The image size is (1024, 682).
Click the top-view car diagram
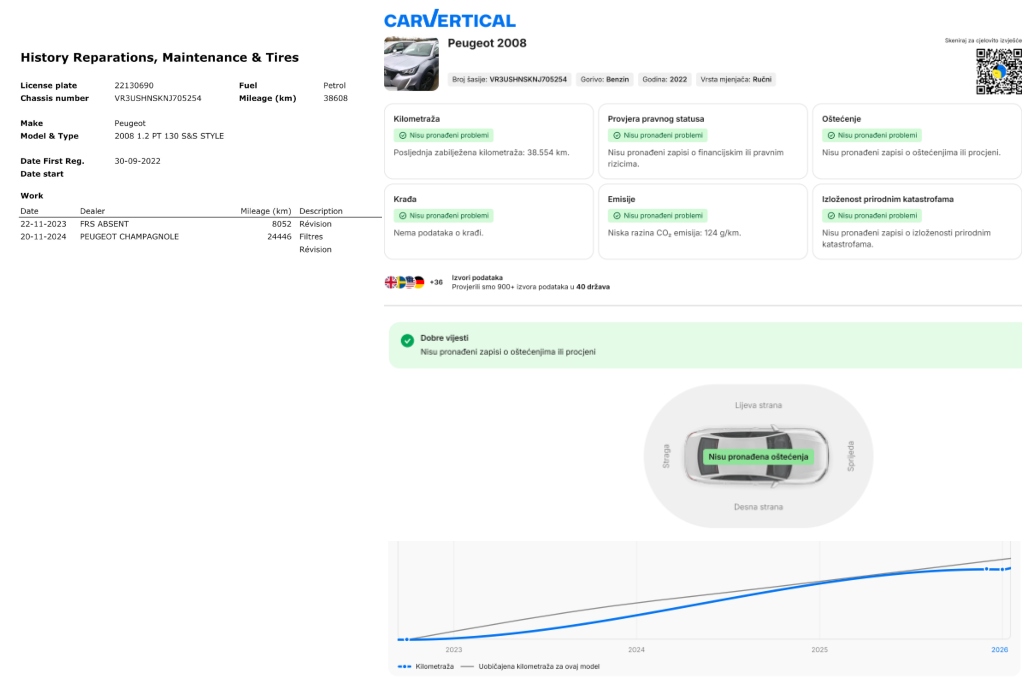756,455
